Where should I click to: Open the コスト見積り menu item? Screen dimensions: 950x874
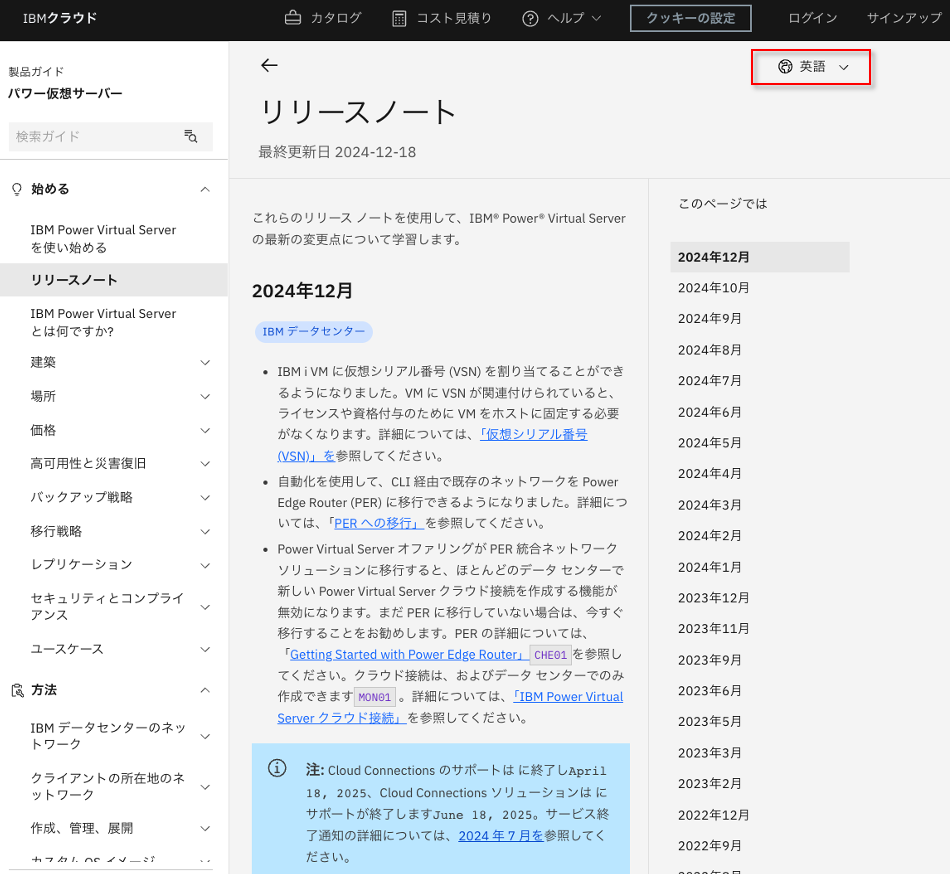pos(442,18)
